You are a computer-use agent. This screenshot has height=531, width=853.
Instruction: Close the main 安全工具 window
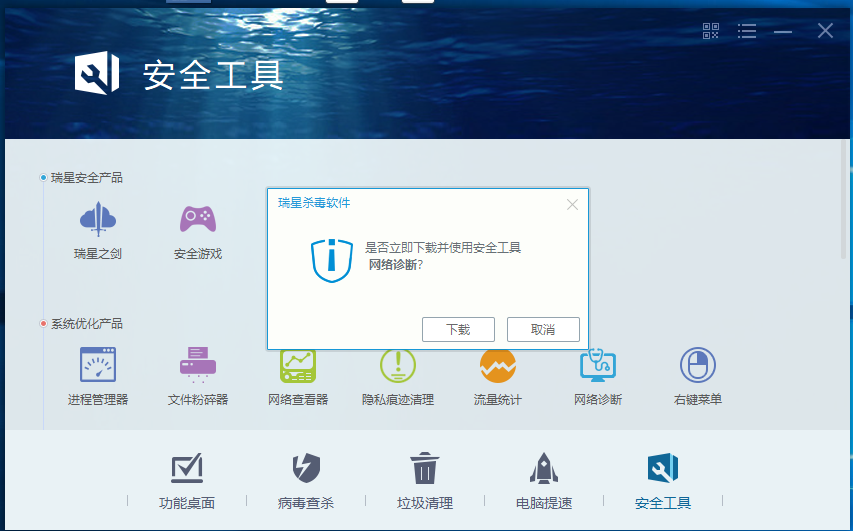(825, 30)
